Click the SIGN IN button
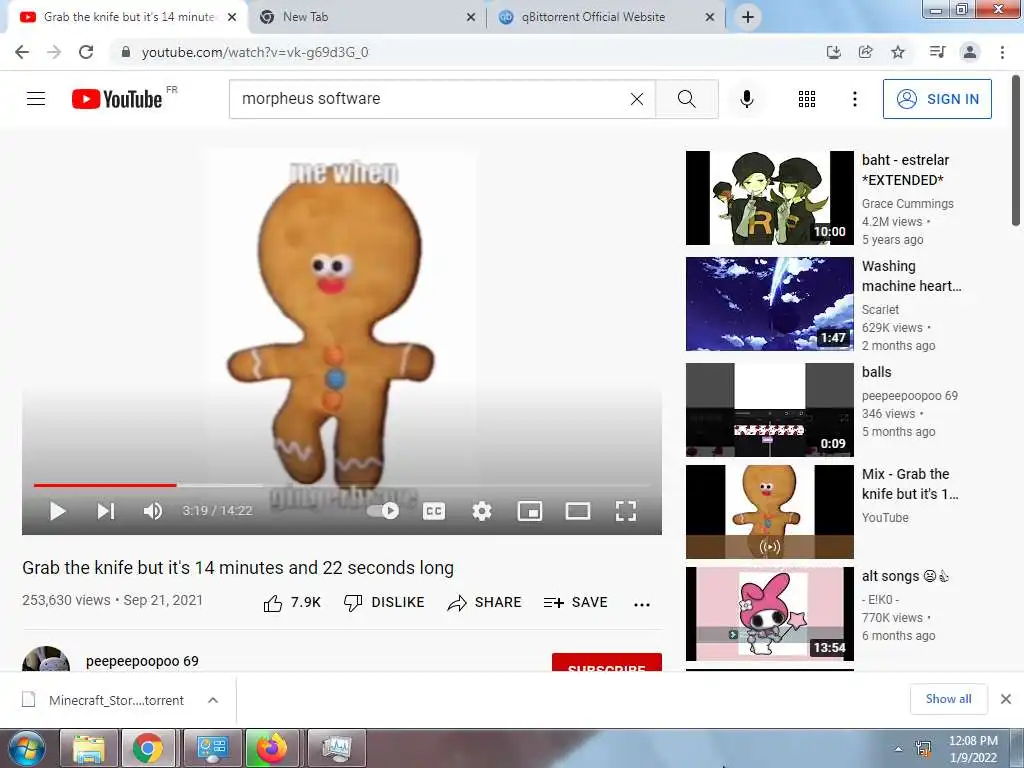 (x=937, y=99)
